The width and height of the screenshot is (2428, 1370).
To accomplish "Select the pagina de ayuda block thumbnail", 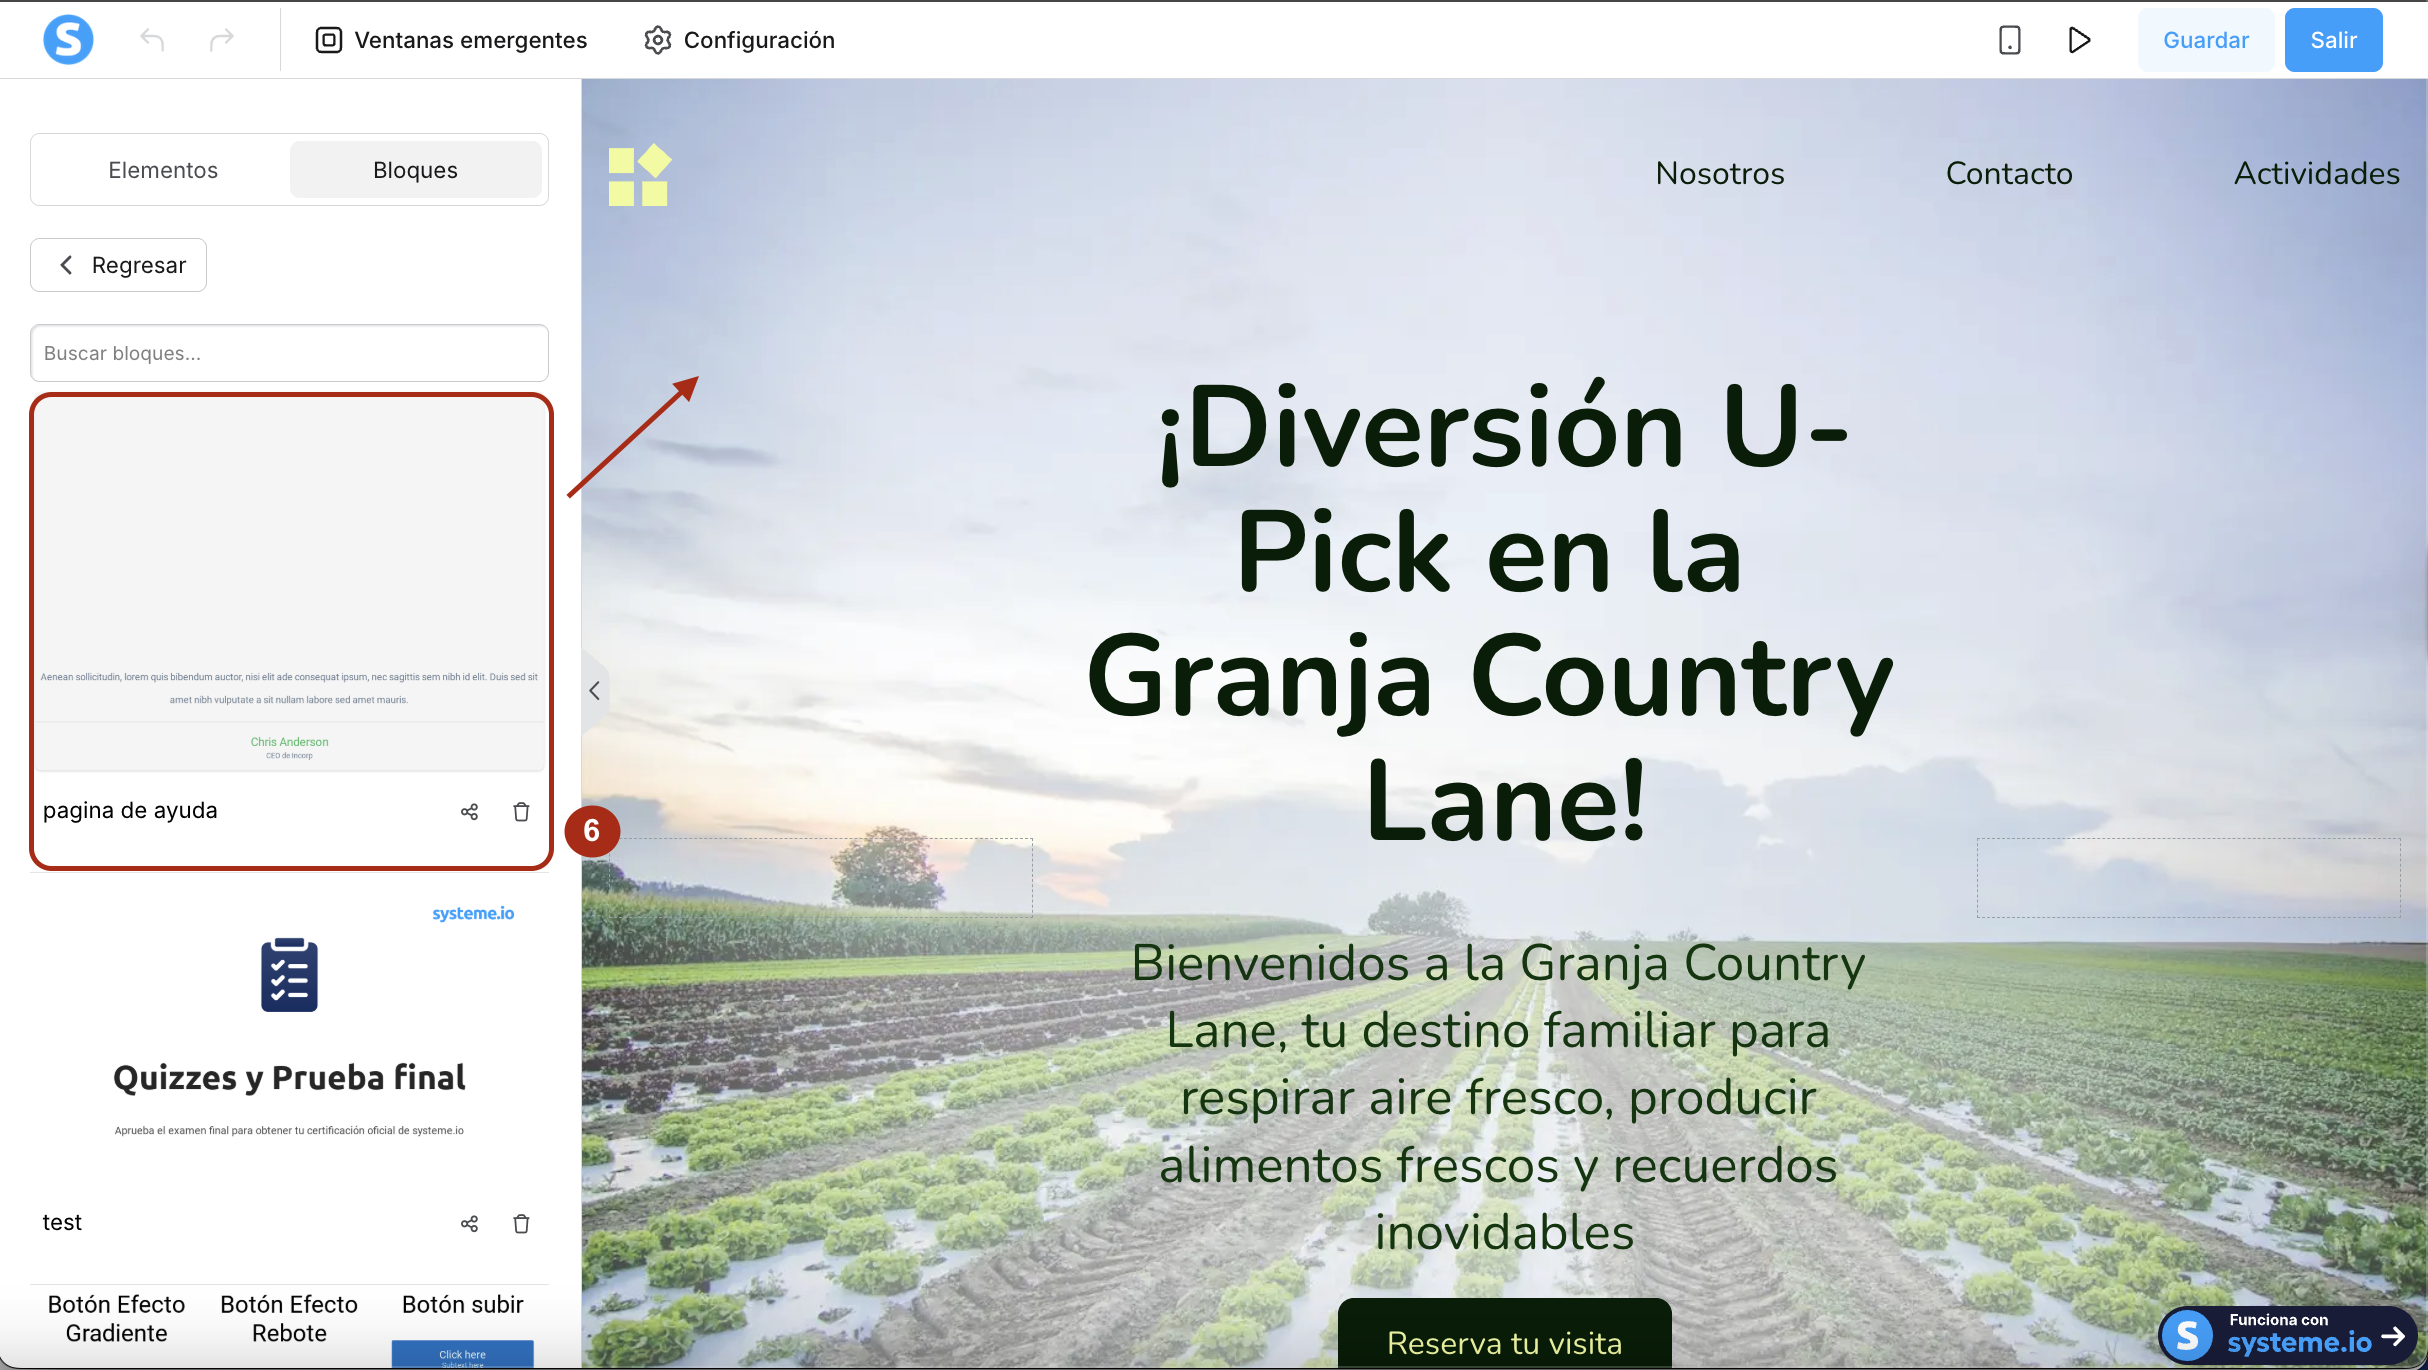I will coord(289,585).
